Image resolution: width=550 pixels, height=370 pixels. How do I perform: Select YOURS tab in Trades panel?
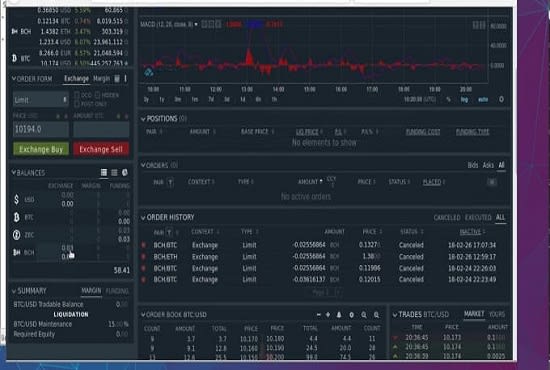point(497,314)
